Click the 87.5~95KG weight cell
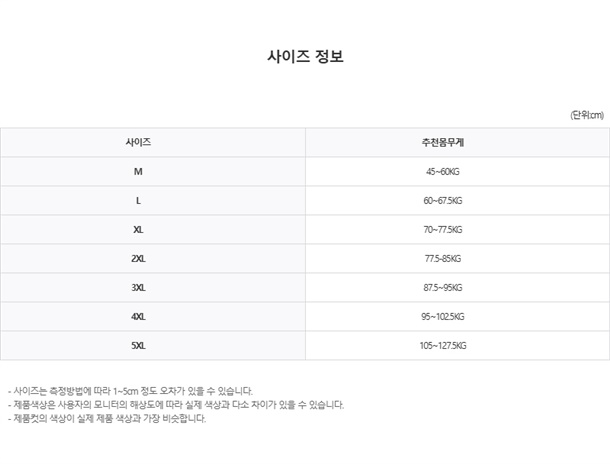 click(442, 287)
